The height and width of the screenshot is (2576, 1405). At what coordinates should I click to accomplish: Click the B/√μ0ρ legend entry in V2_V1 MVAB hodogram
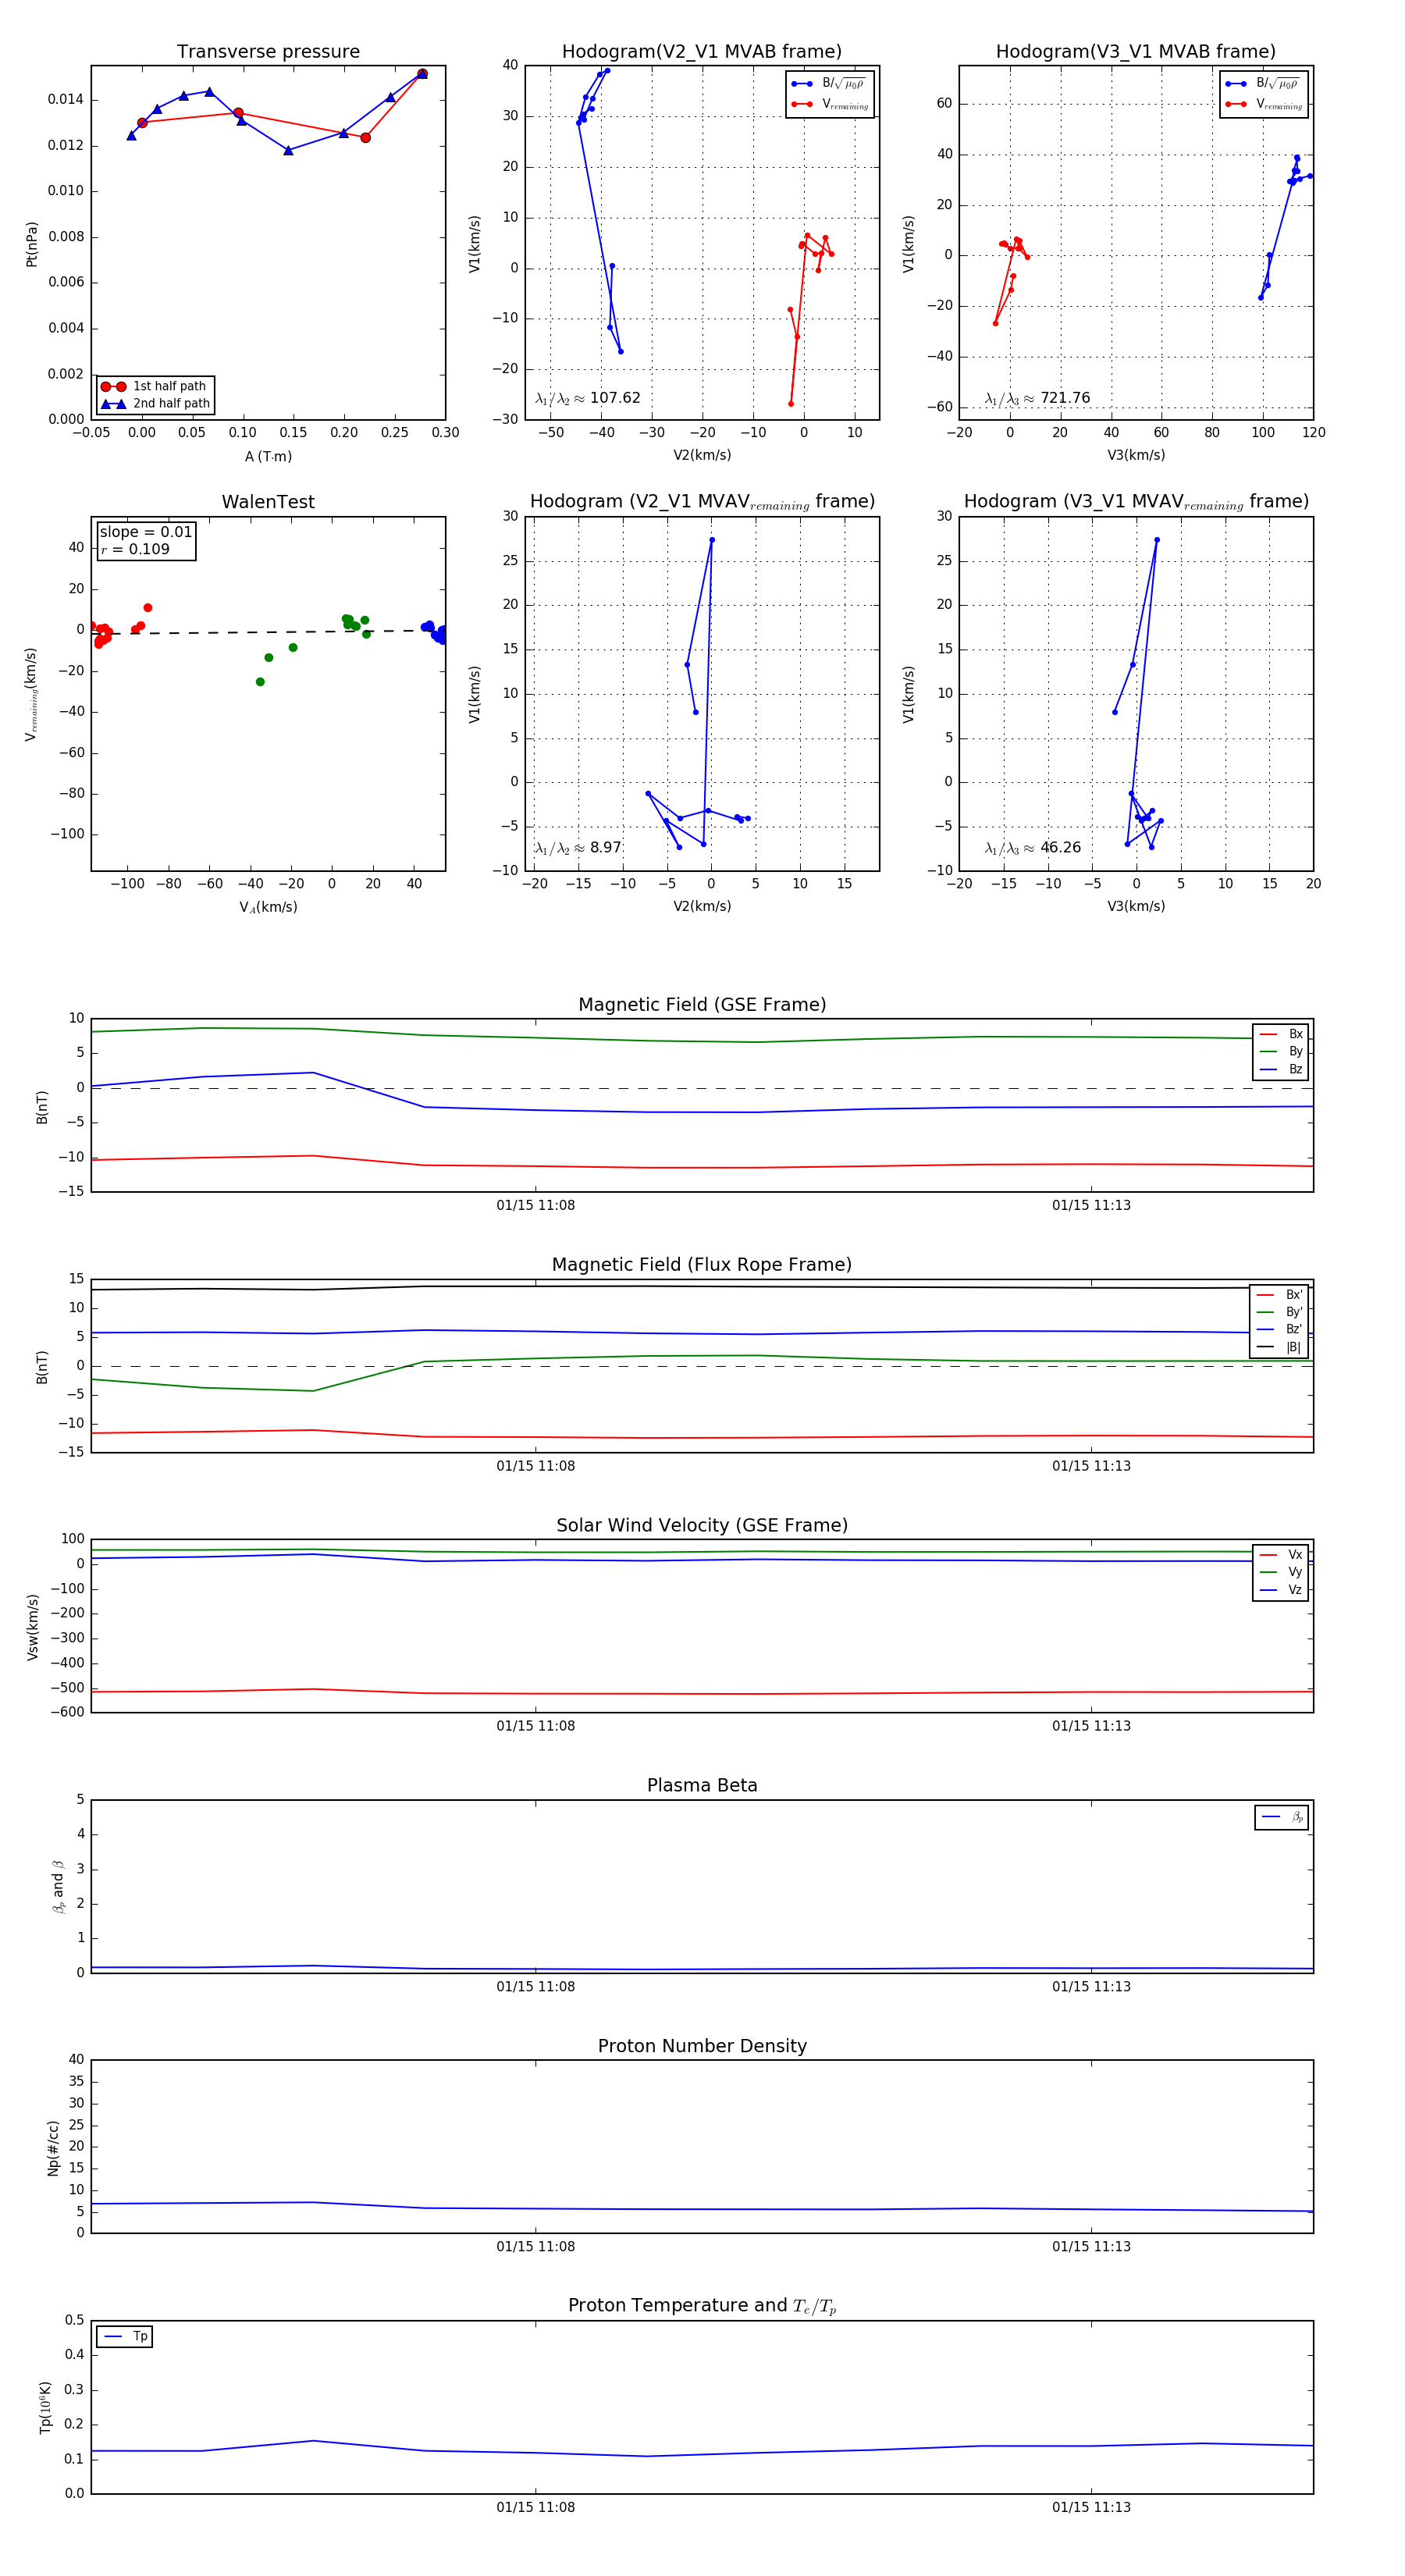click(x=829, y=84)
